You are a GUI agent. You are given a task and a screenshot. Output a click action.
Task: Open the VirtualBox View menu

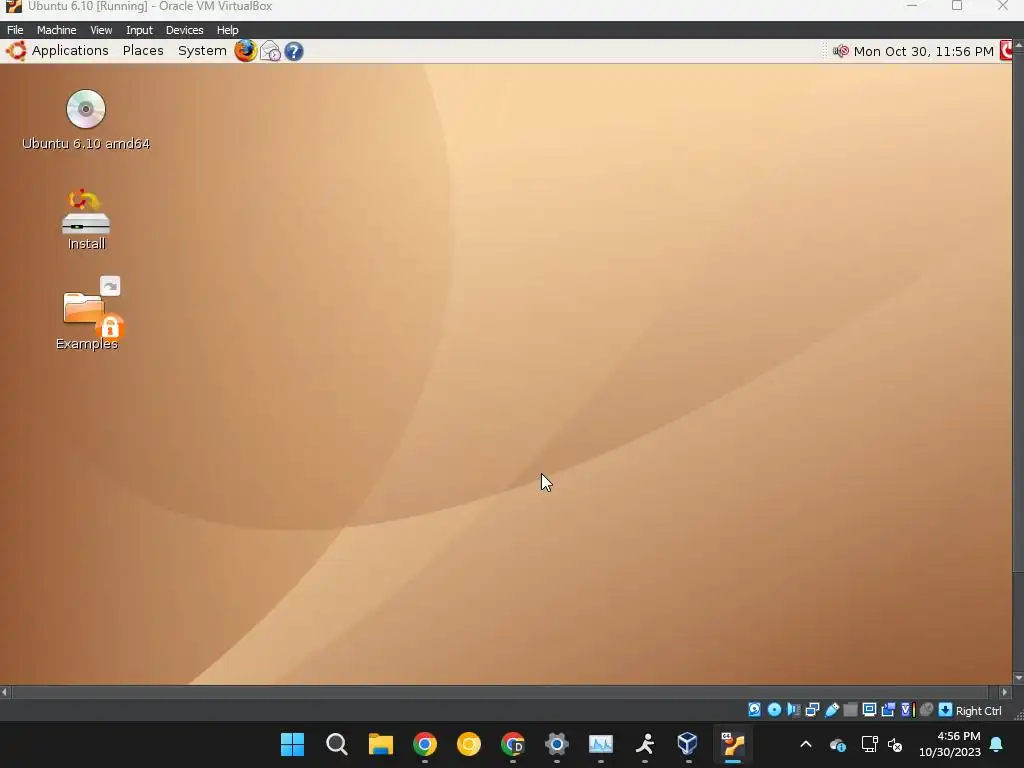101,30
